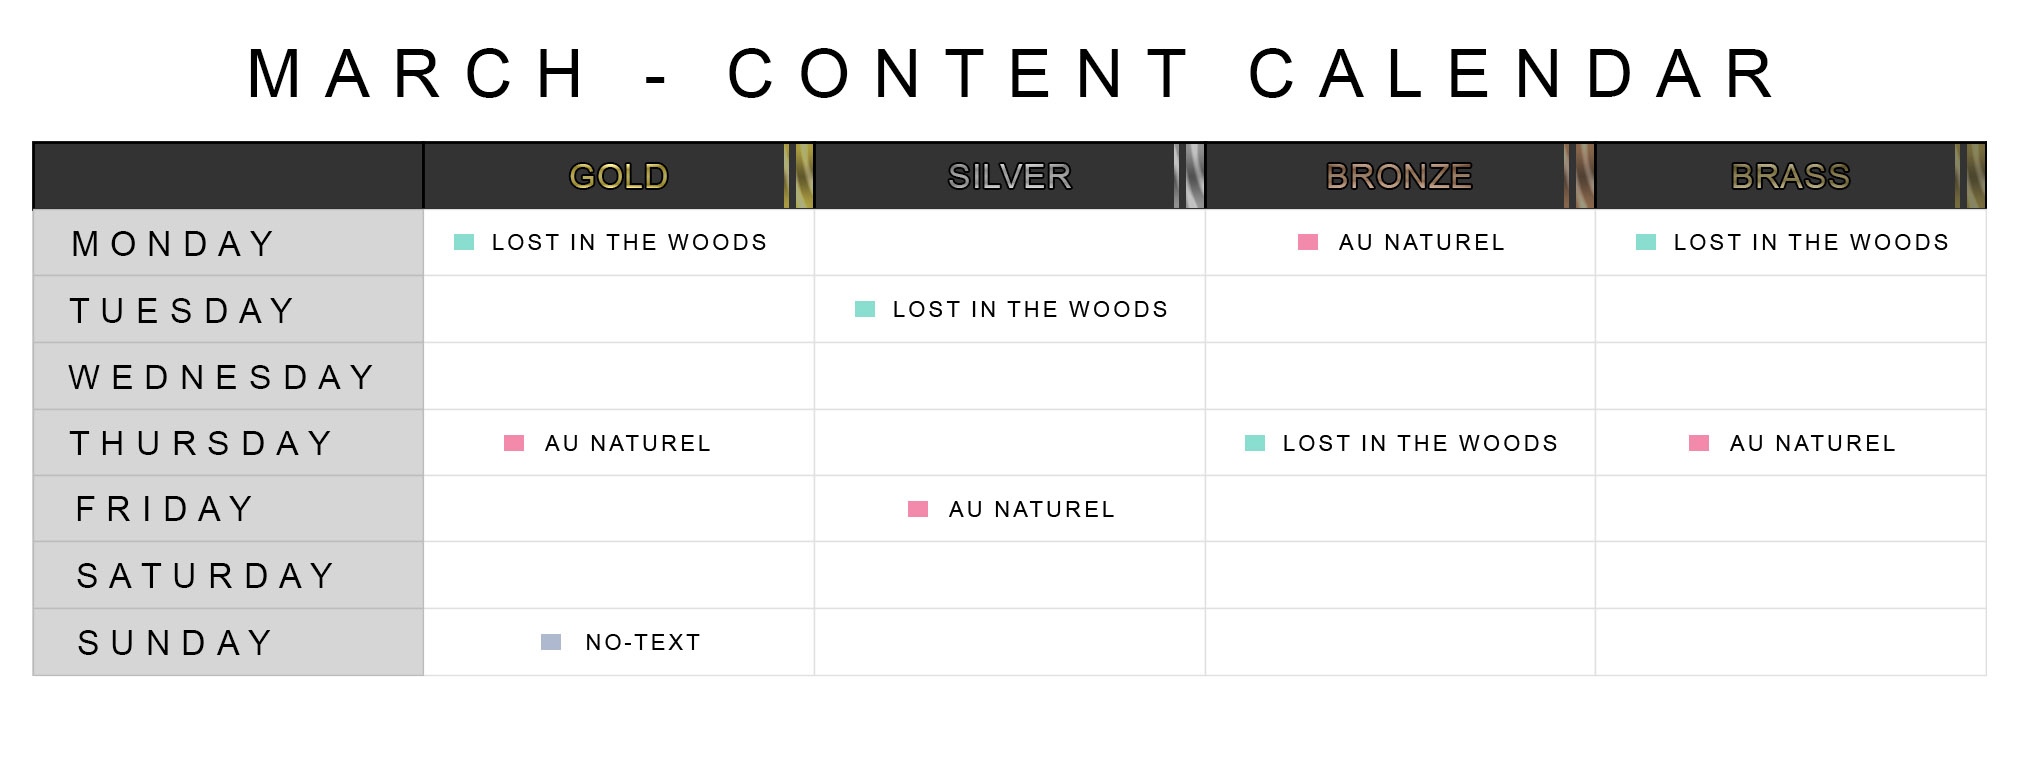Select the SILVER column header
The image size is (2020, 770).
1010,176
